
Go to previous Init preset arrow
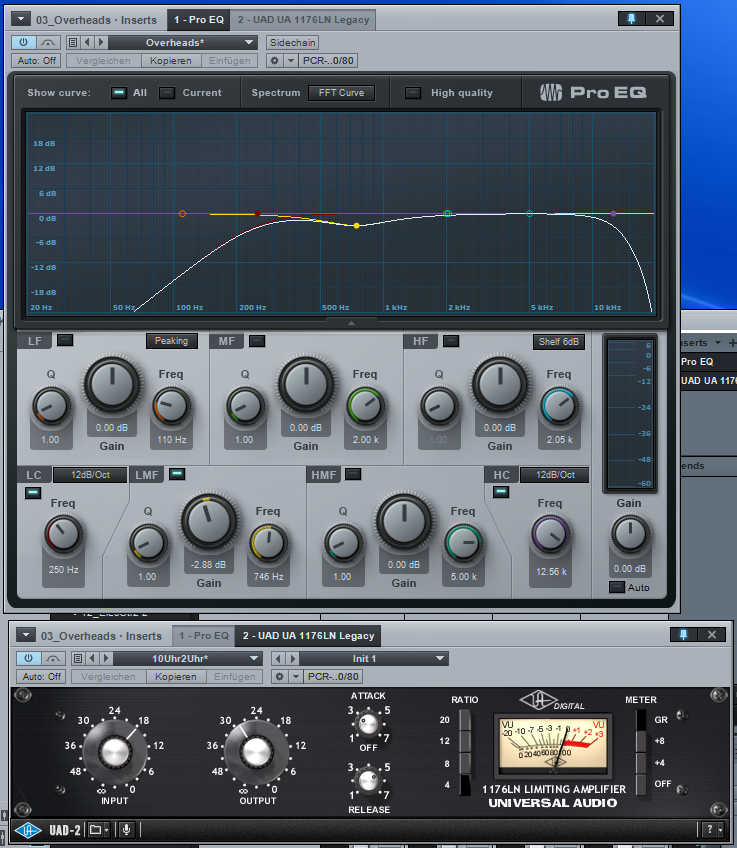point(278,658)
